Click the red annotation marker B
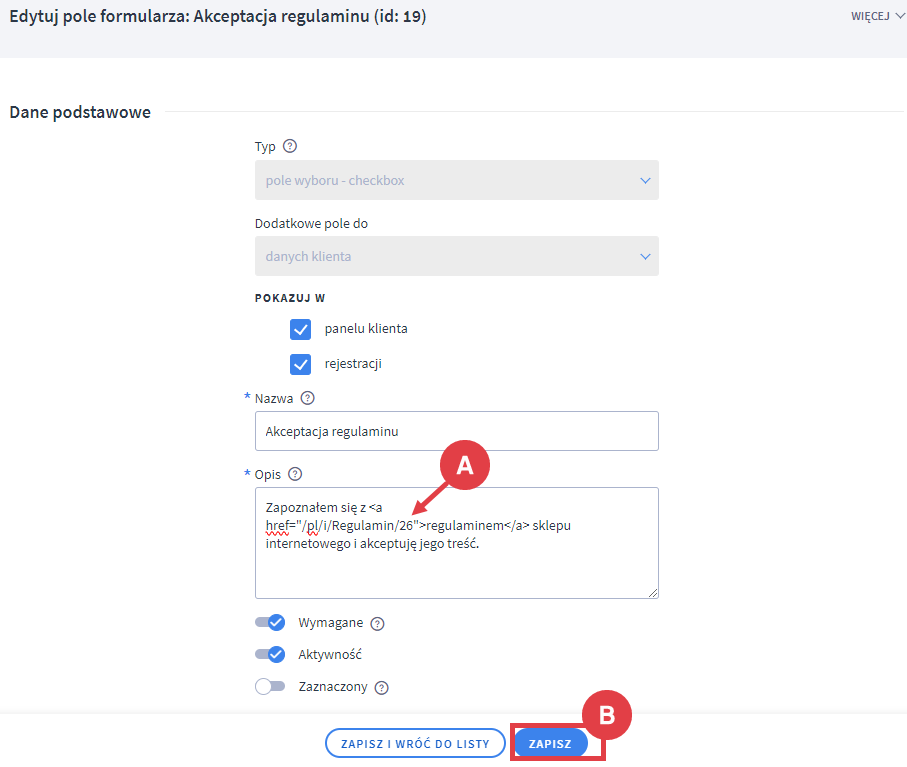 (x=608, y=715)
